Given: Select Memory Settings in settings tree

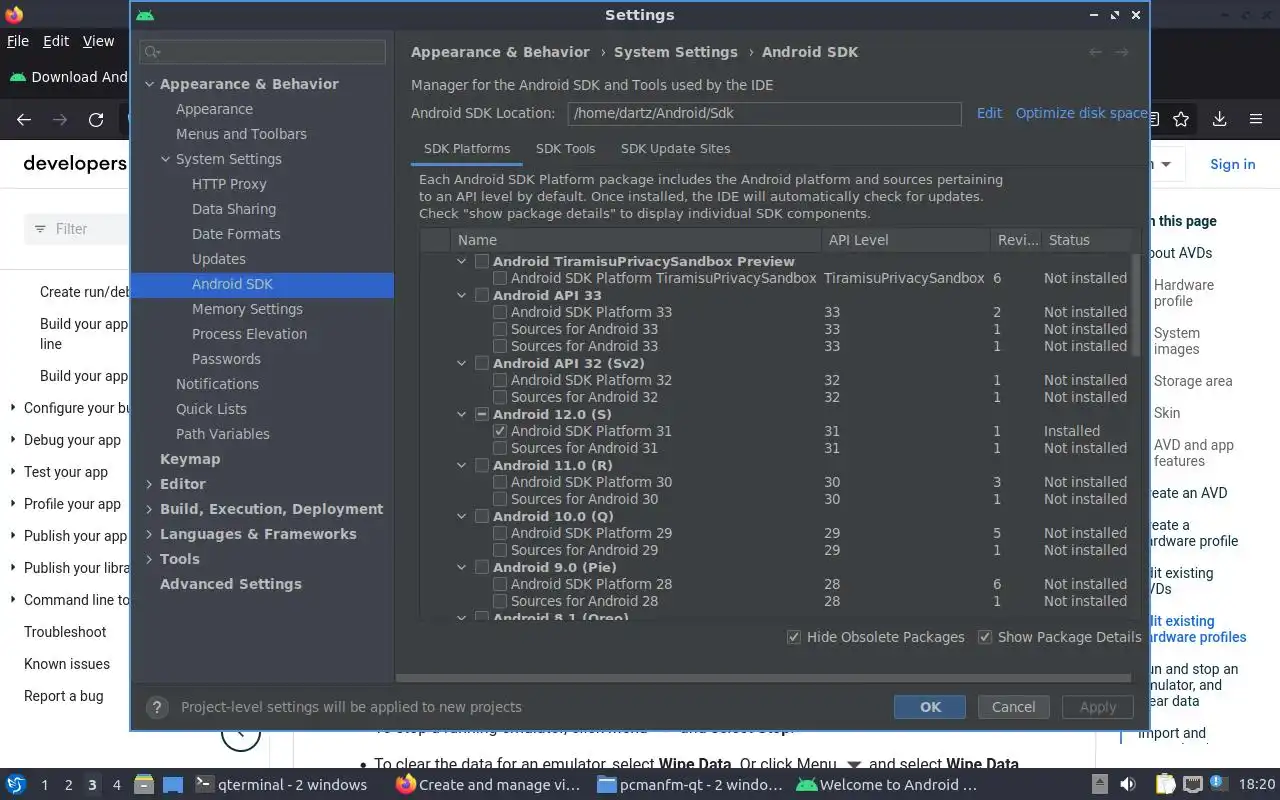Looking at the screenshot, I should (x=247, y=309).
